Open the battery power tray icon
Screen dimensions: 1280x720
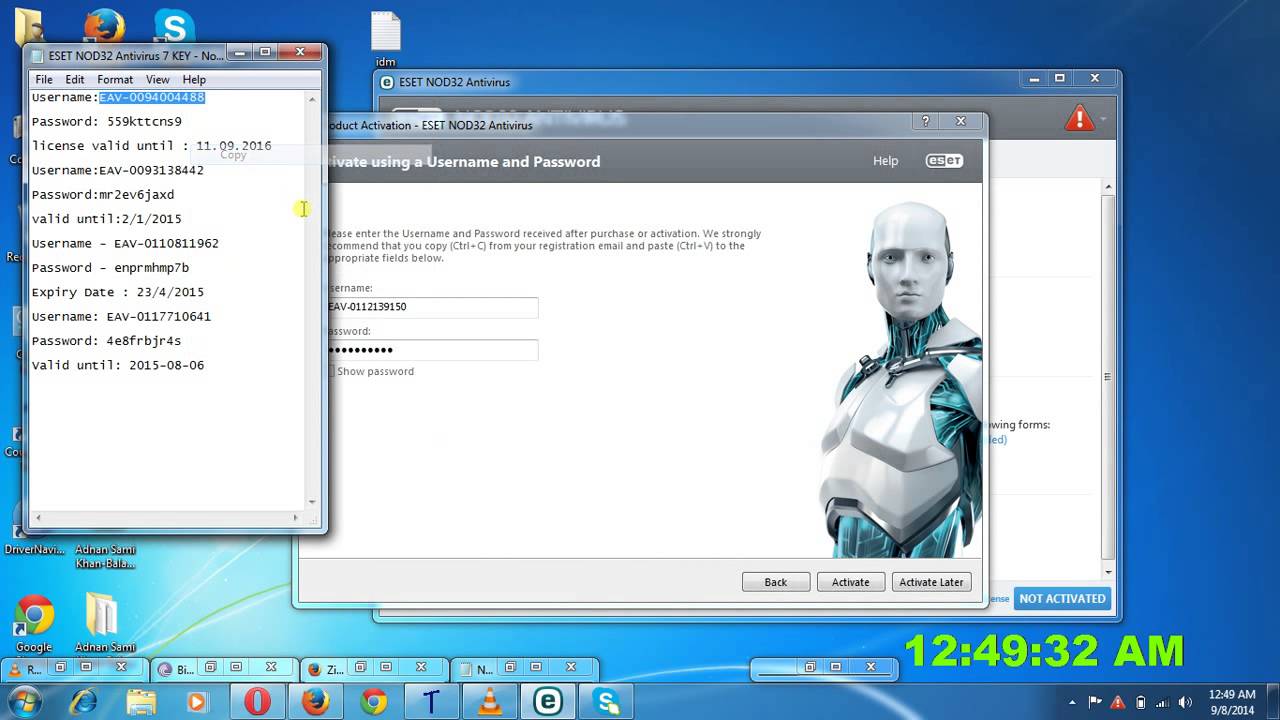coord(1141,702)
